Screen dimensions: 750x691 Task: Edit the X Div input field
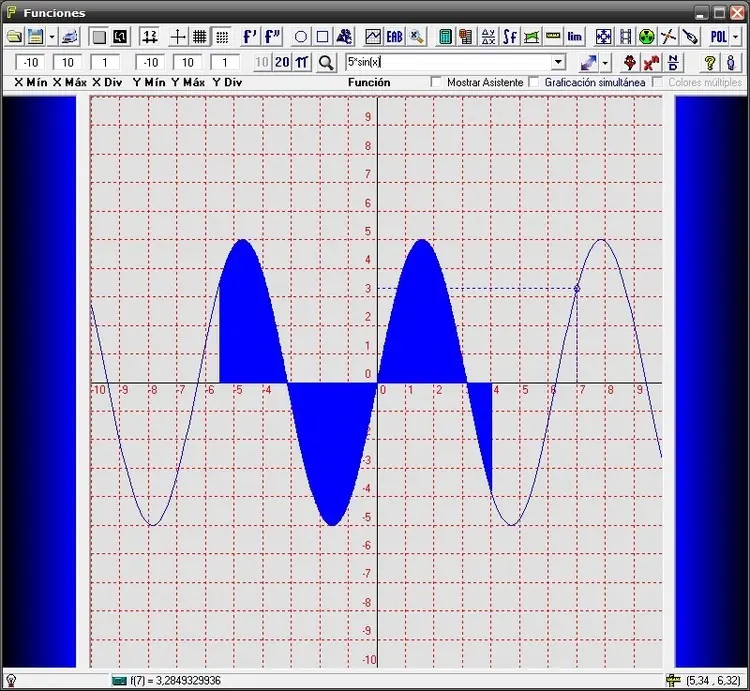click(105, 63)
